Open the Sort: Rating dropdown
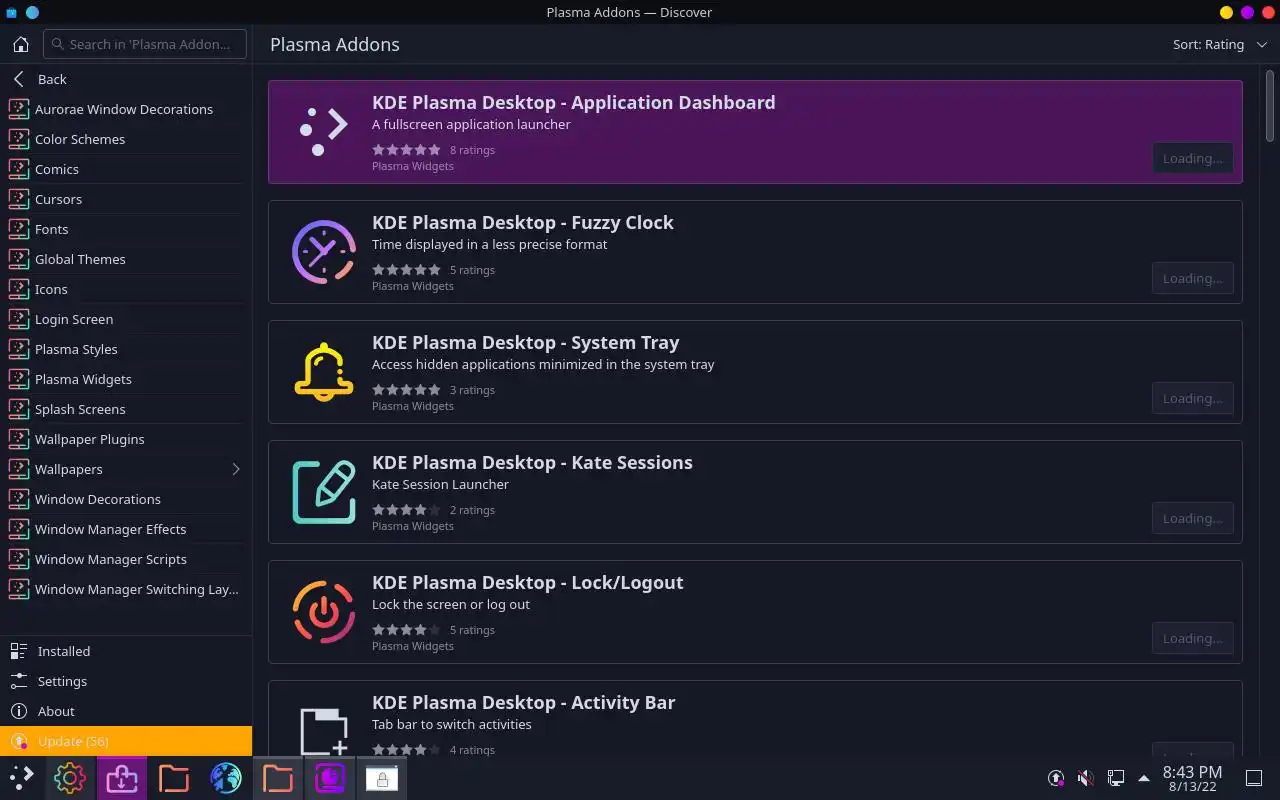Screen dimensions: 1280x800 coord(1220,44)
